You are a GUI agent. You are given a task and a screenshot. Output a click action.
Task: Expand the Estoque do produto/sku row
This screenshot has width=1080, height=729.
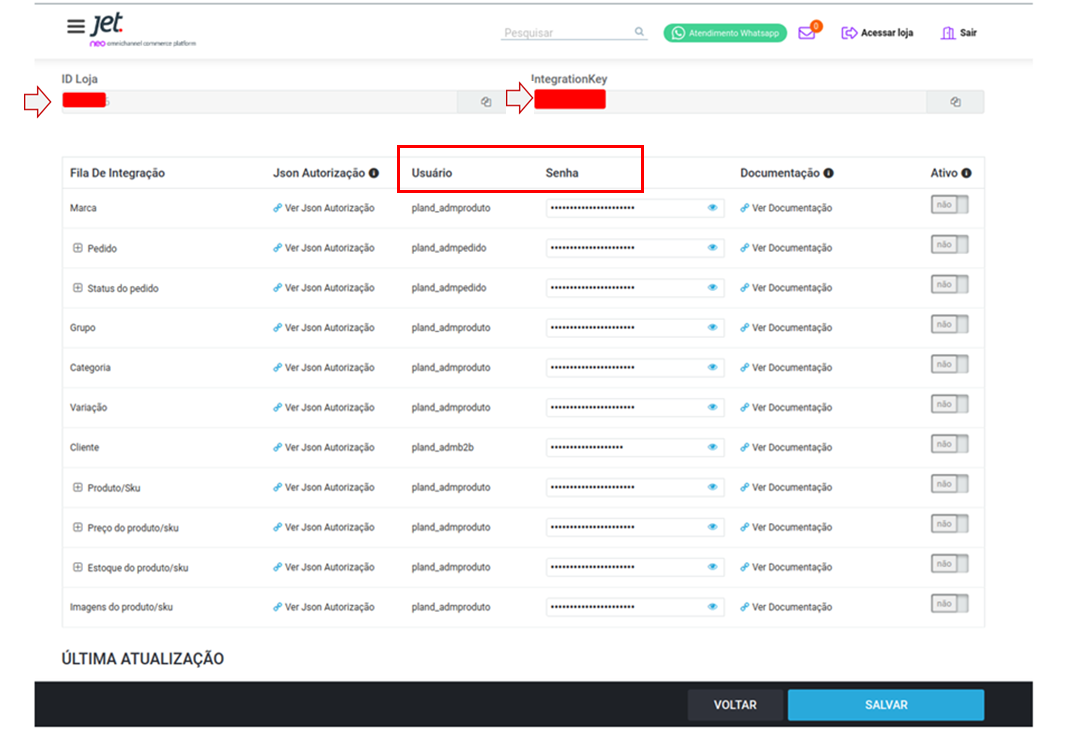pos(78,567)
